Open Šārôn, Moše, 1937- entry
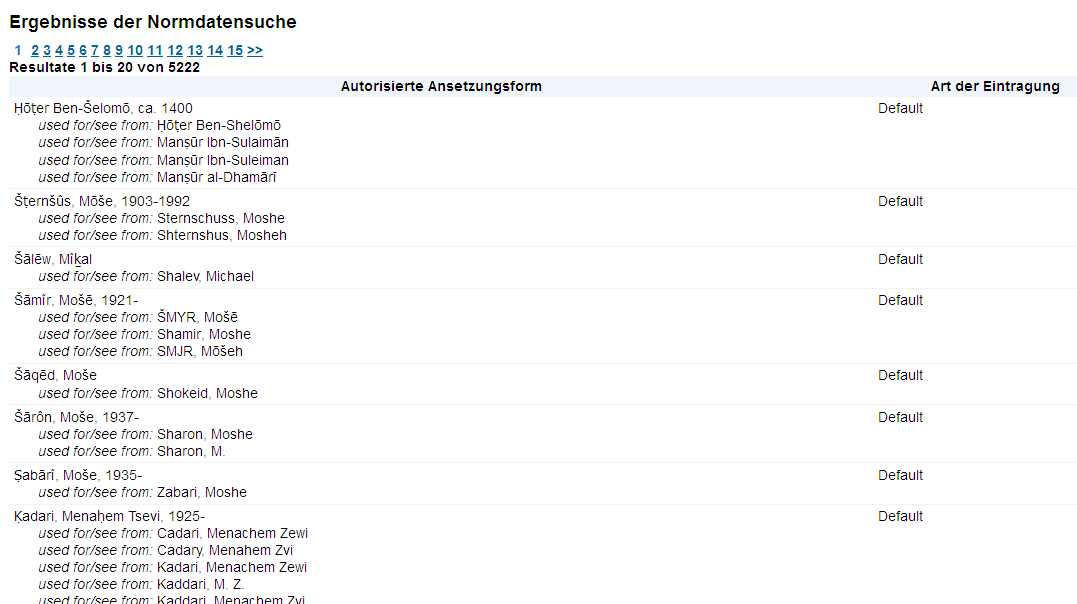1077x604 pixels. (76, 417)
